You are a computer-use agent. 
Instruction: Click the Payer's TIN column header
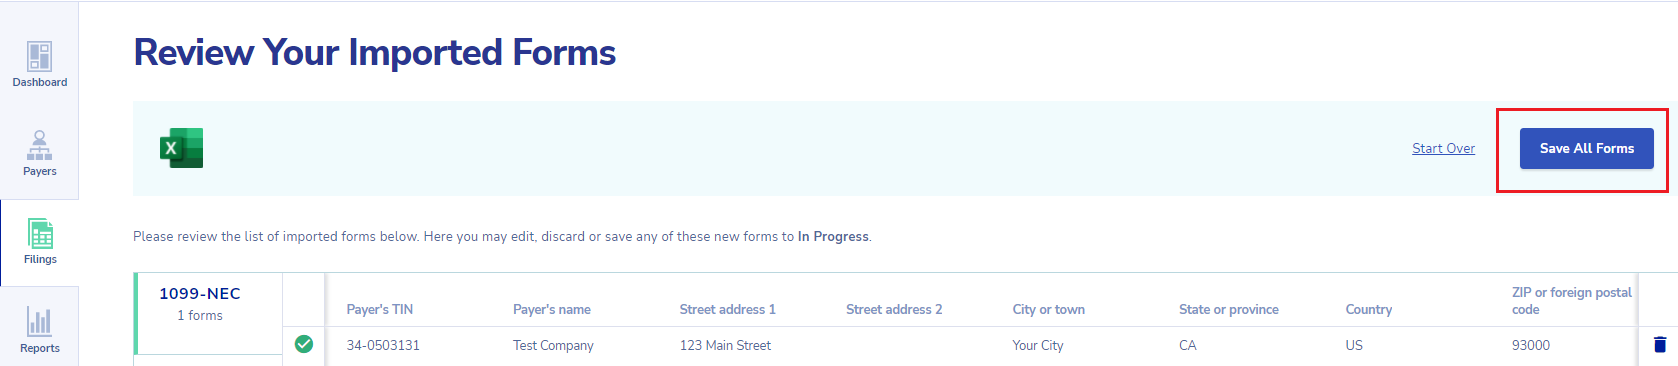(x=380, y=309)
